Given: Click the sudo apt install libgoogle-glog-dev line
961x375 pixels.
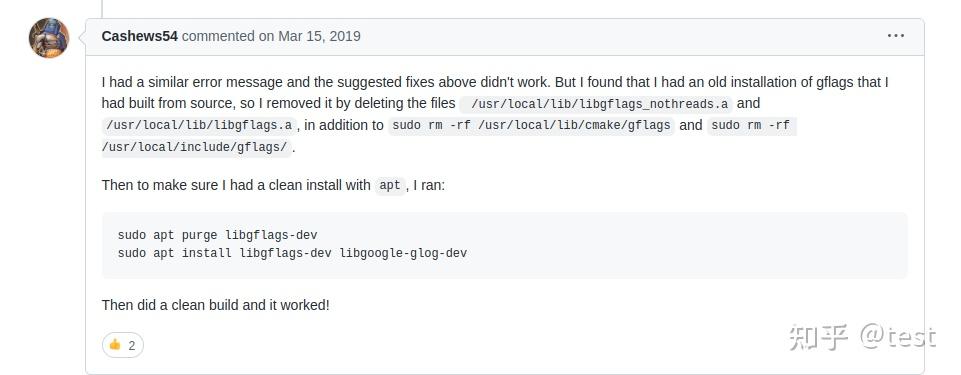Looking at the screenshot, I should pyautogui.click(x=292, y=253).
